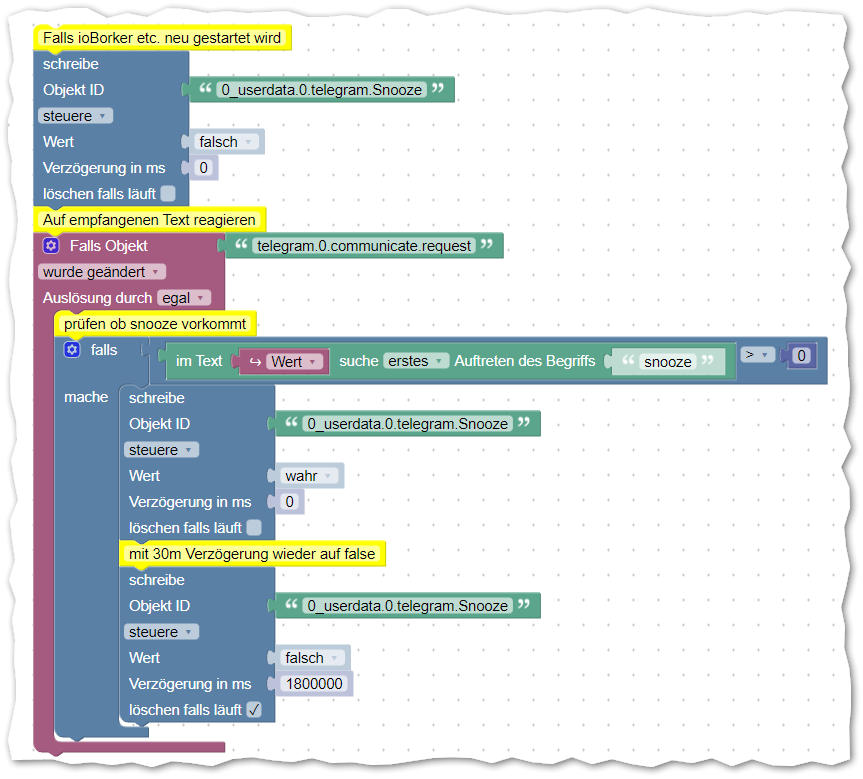This screenshot has height=779, width=863.
Task: Click closing quote icon of telegram.0.communicate.request
Action: (487, 244)
